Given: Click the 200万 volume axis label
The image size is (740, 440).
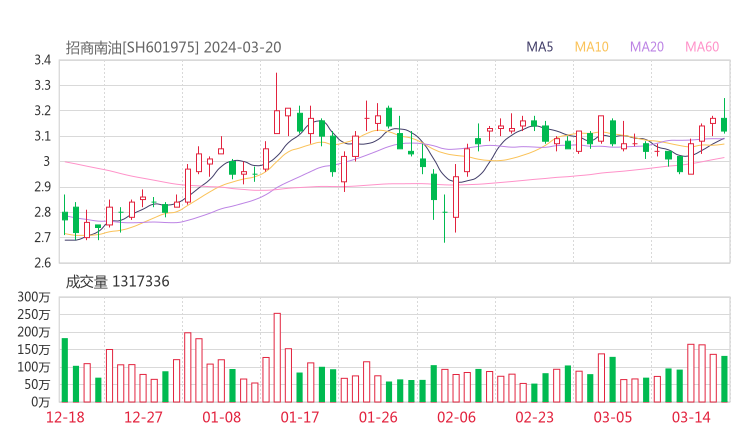Looking at the screenshot, I should pyautogui.click(x=34, y=332).
